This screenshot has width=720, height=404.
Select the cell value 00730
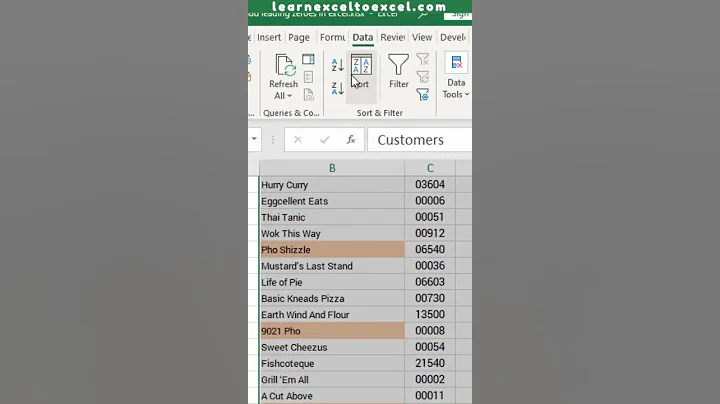tap(430, 298)
